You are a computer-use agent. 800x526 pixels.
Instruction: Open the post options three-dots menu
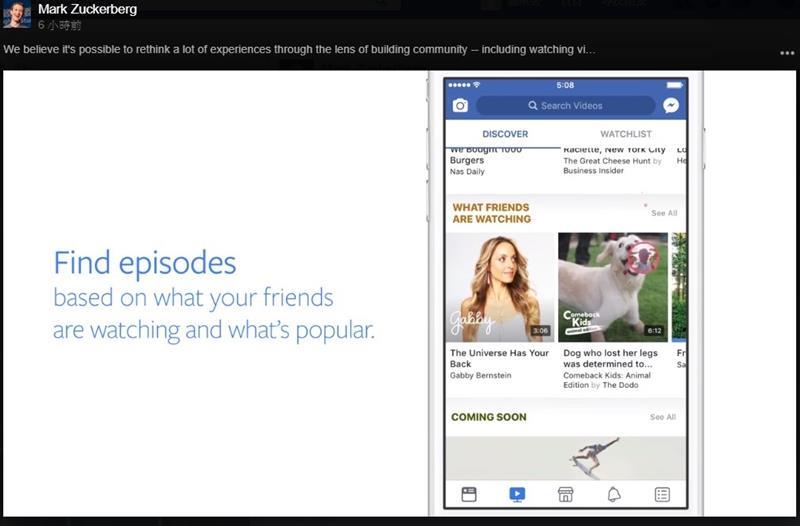click(x=787, y=53)
